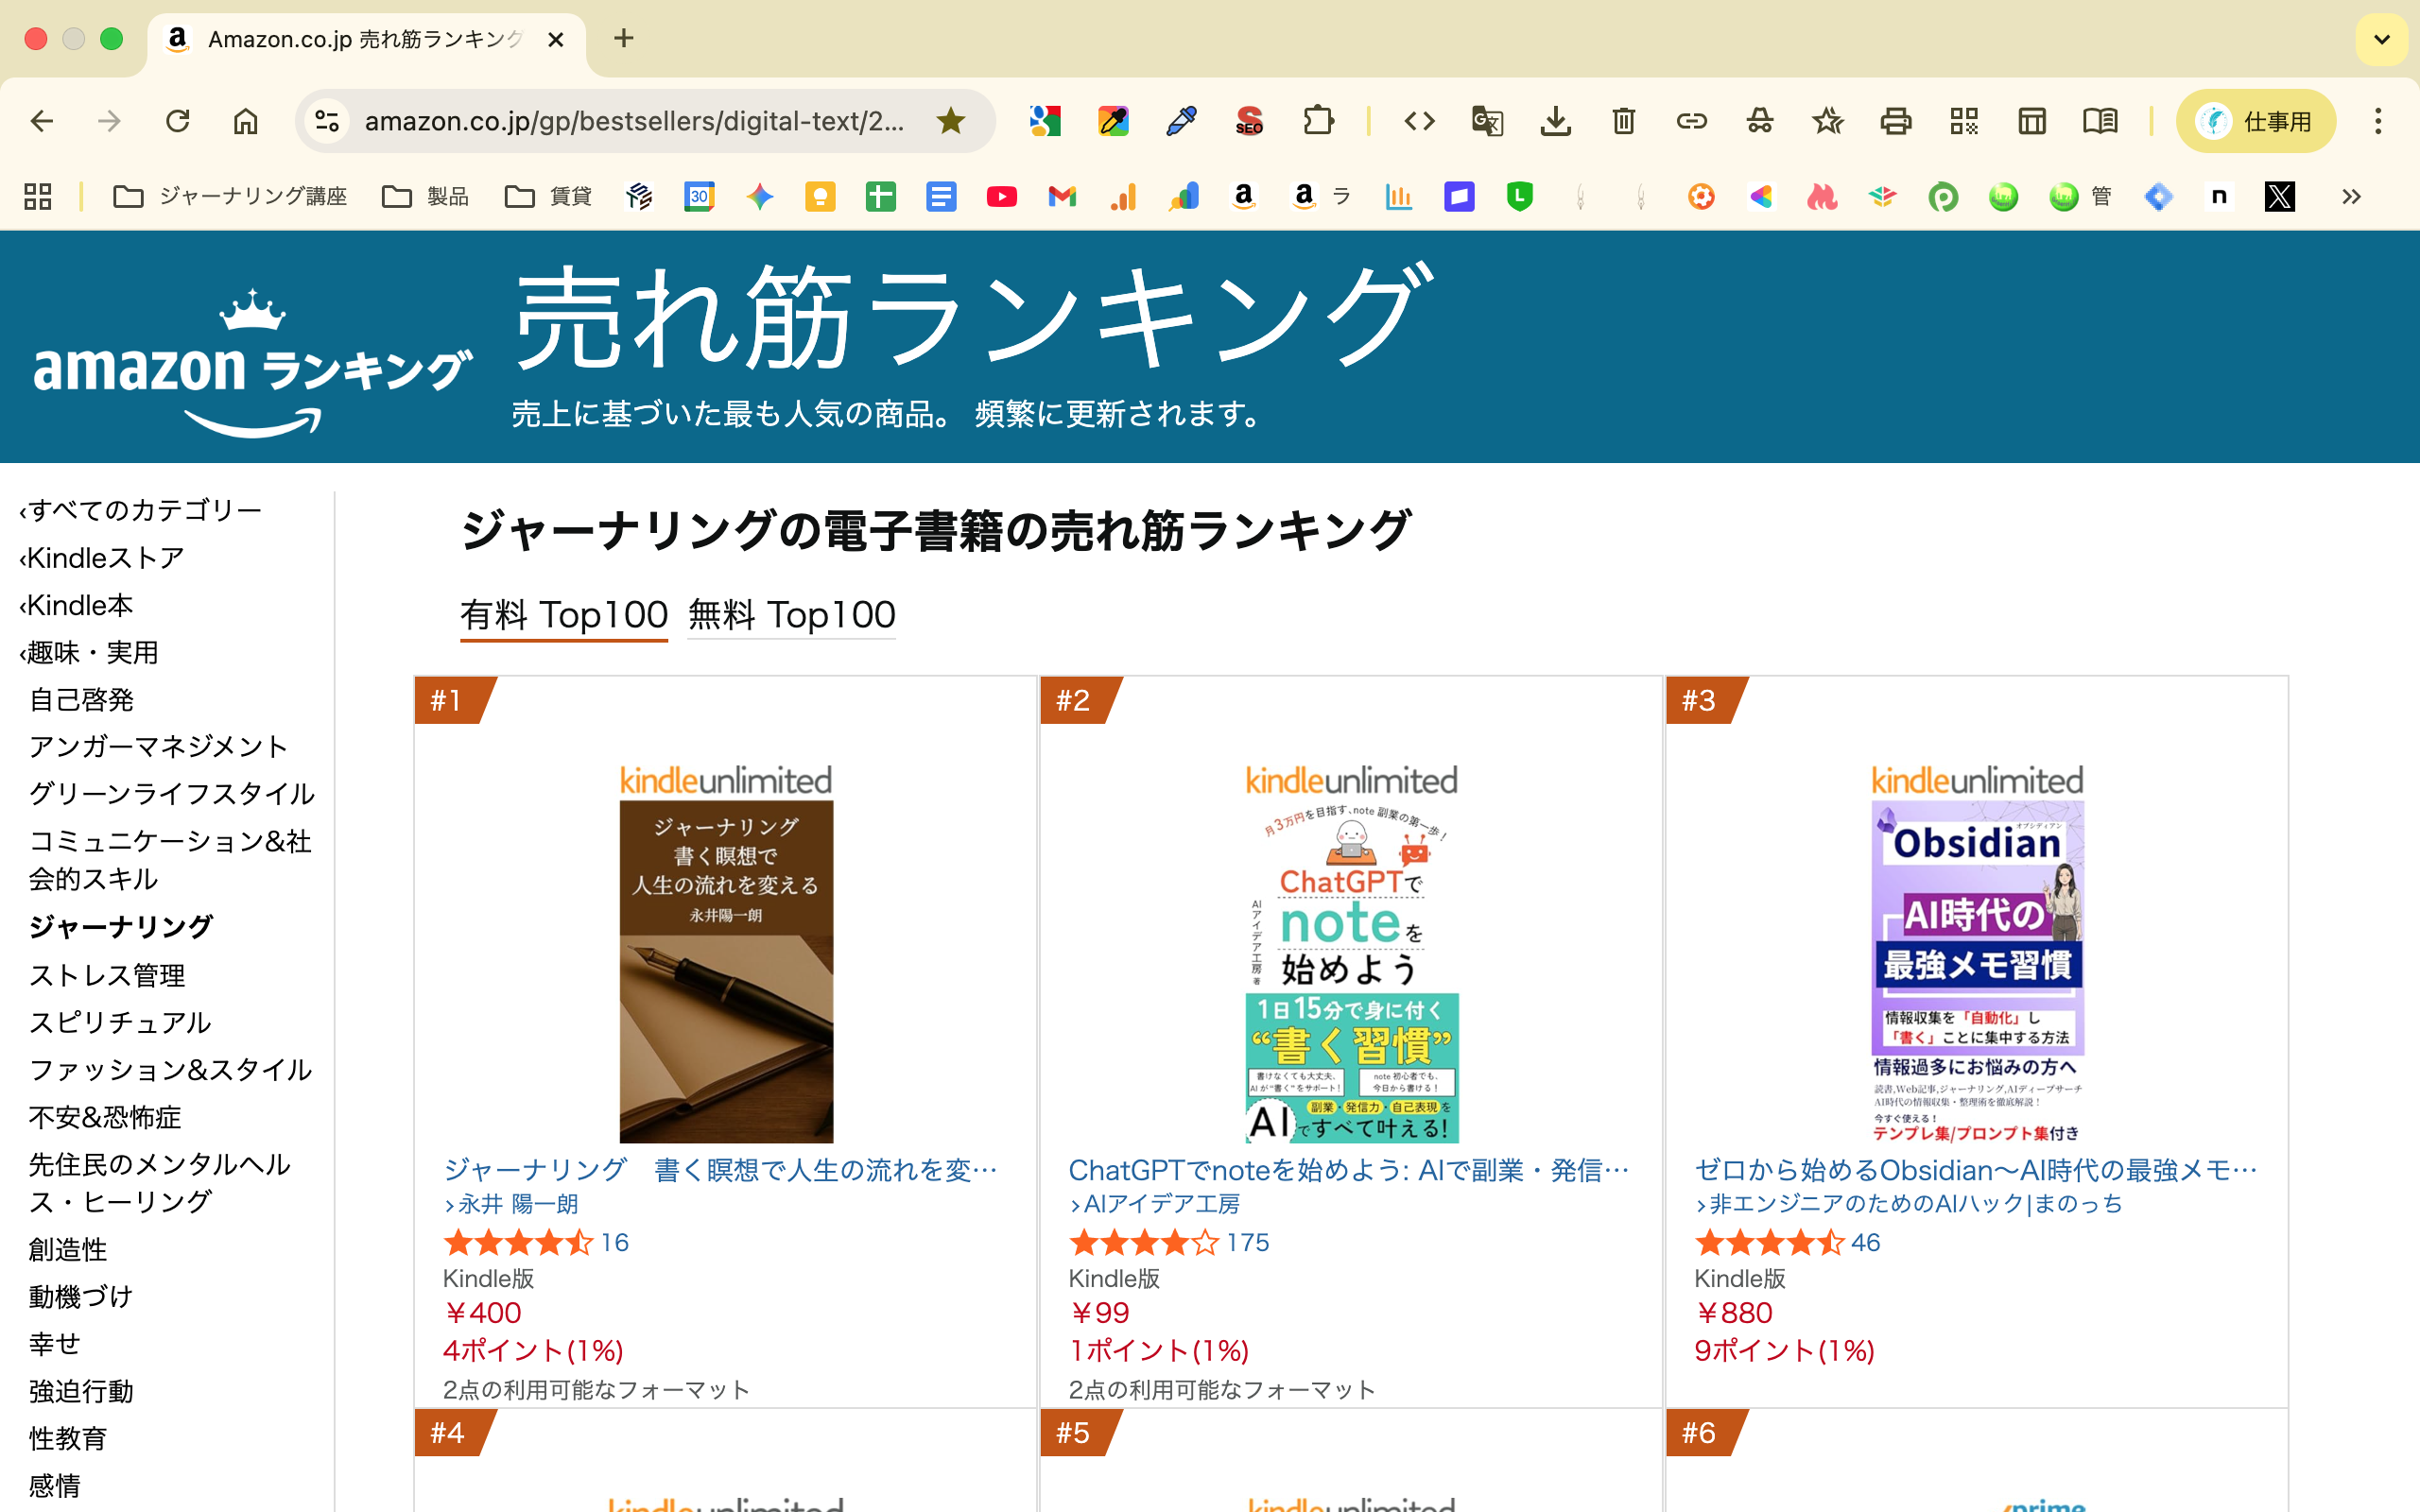Select the 自己啓発 category

(82, 699)
